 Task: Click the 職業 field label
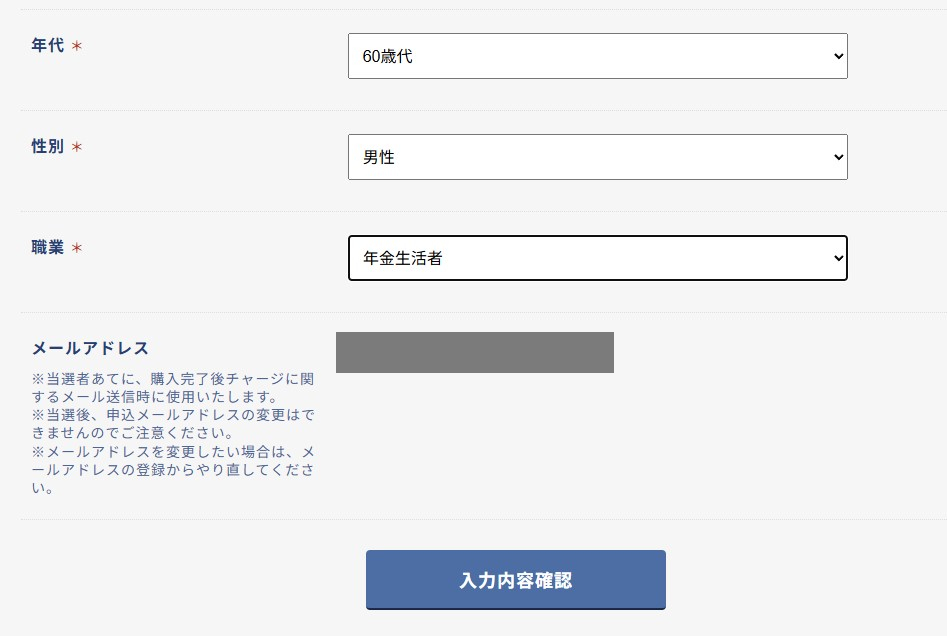47,247
